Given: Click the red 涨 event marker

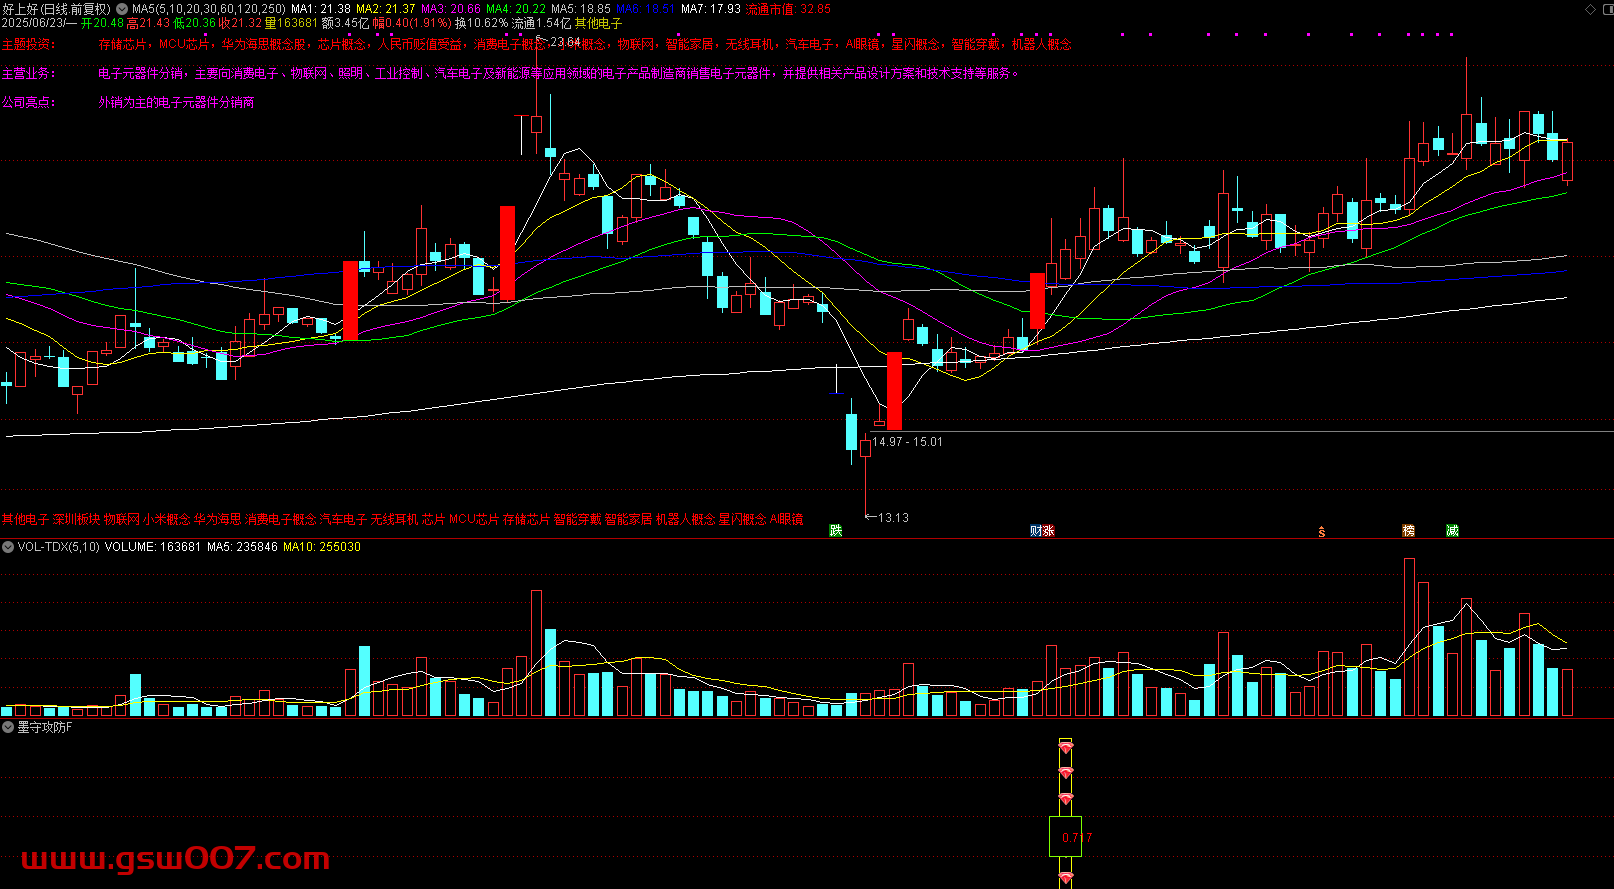Looking at the screenshot, I should pos(1048,531).
